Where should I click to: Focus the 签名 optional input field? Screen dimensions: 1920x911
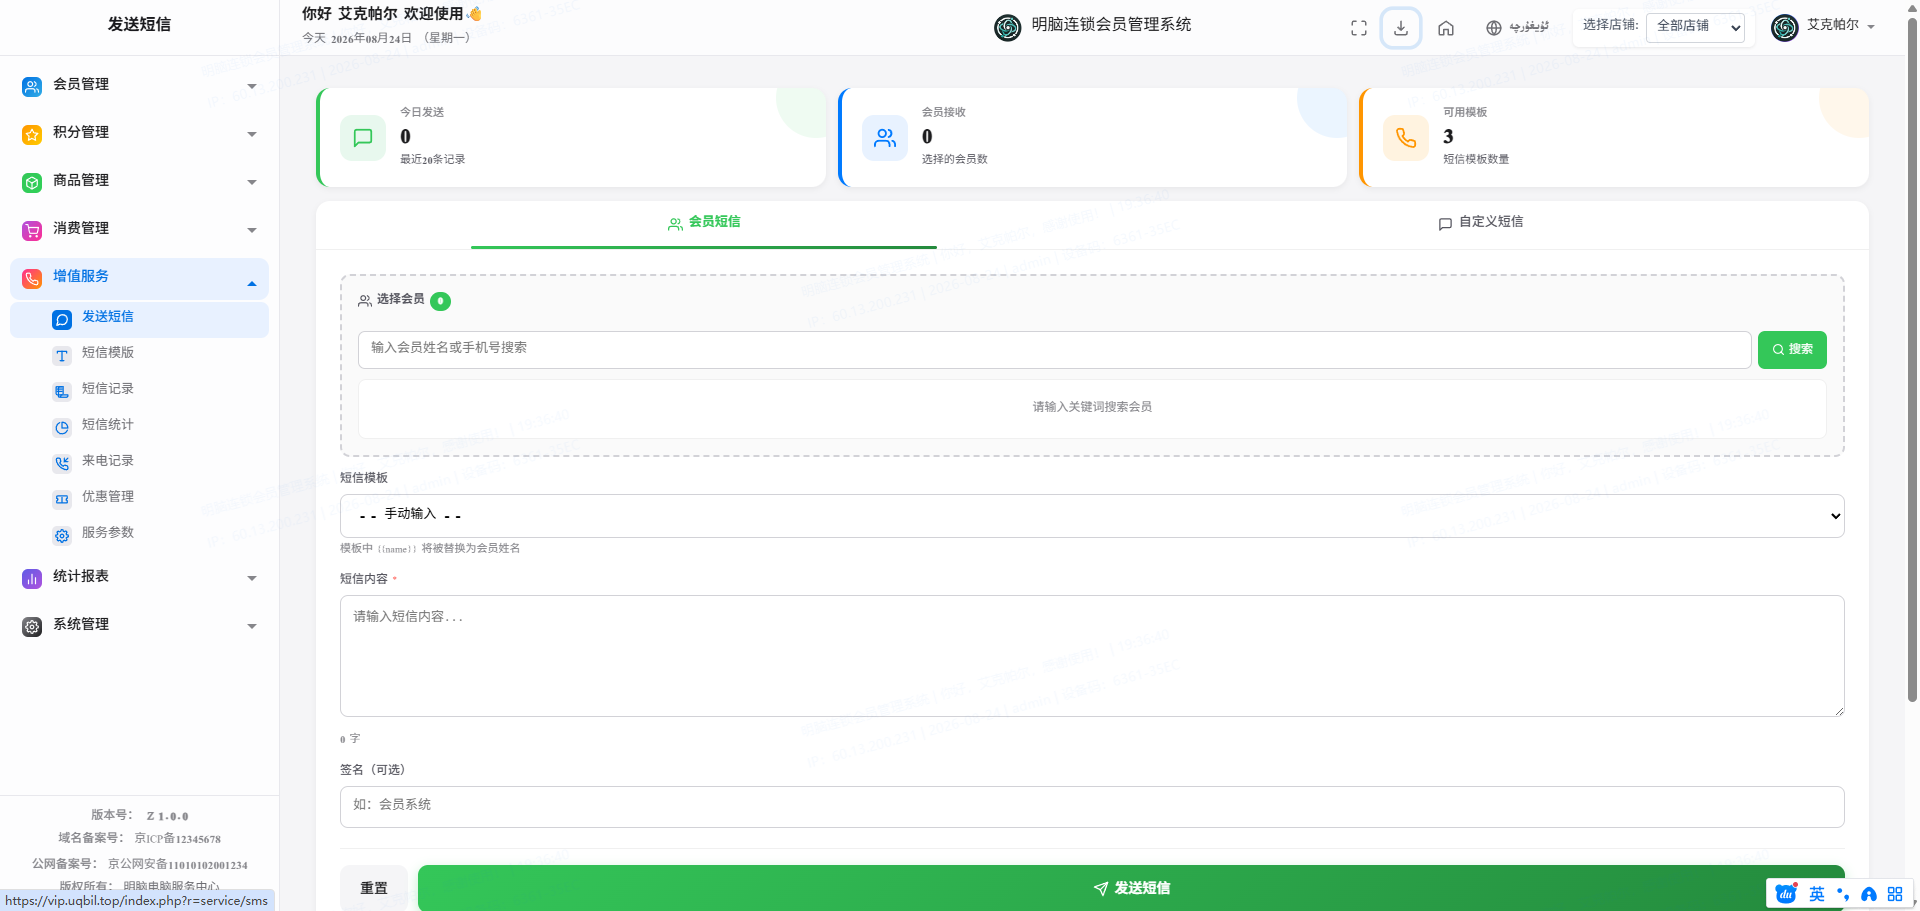tap(1092, 807)
